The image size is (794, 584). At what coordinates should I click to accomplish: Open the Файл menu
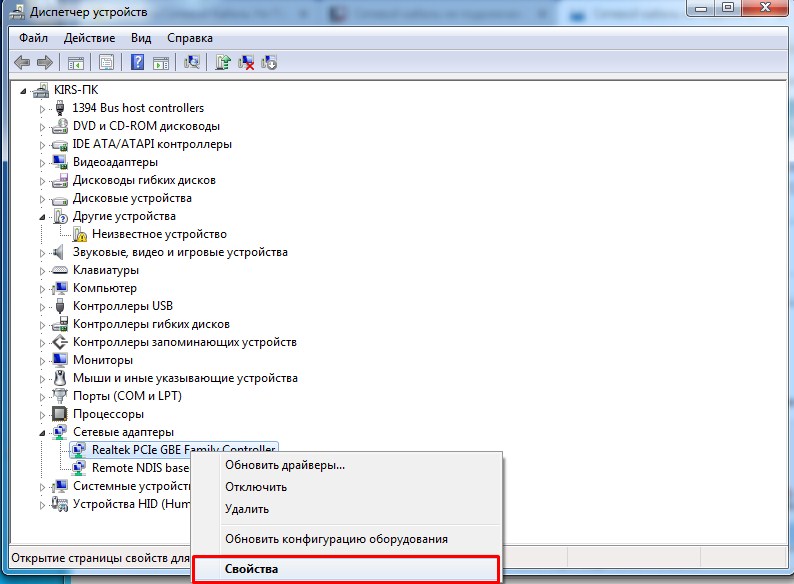[33, 38]
